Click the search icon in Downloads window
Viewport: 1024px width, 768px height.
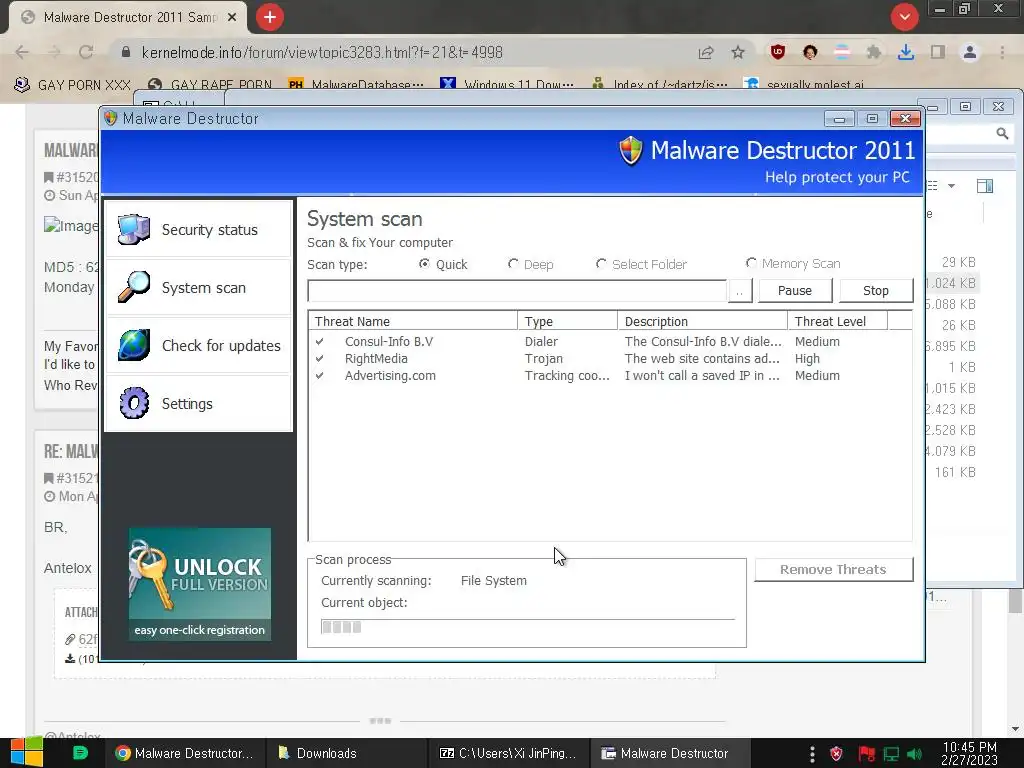pyautogui.click(x=1002, y=134)
